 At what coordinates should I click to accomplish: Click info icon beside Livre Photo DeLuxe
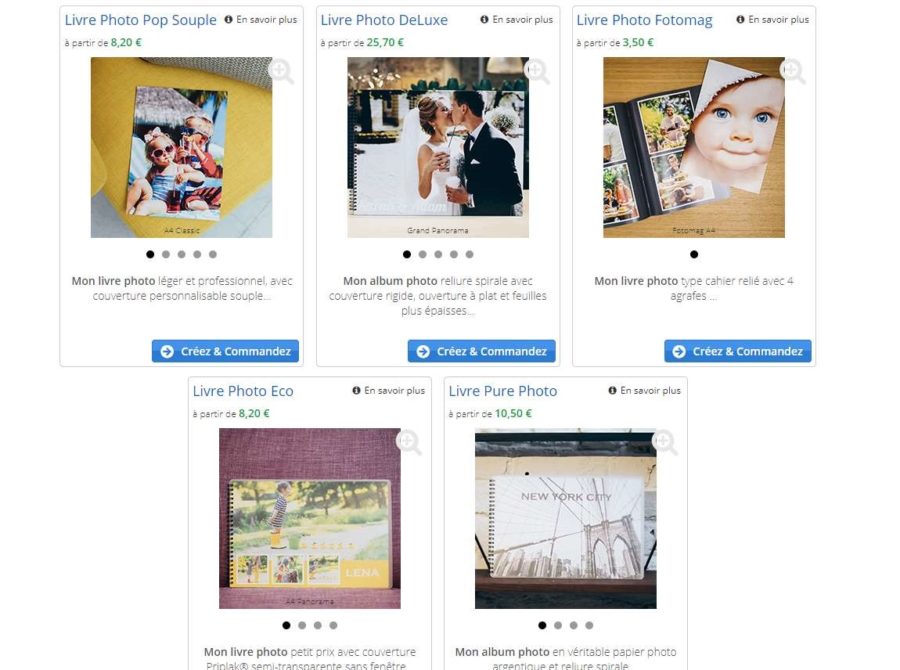click(484, 20)
